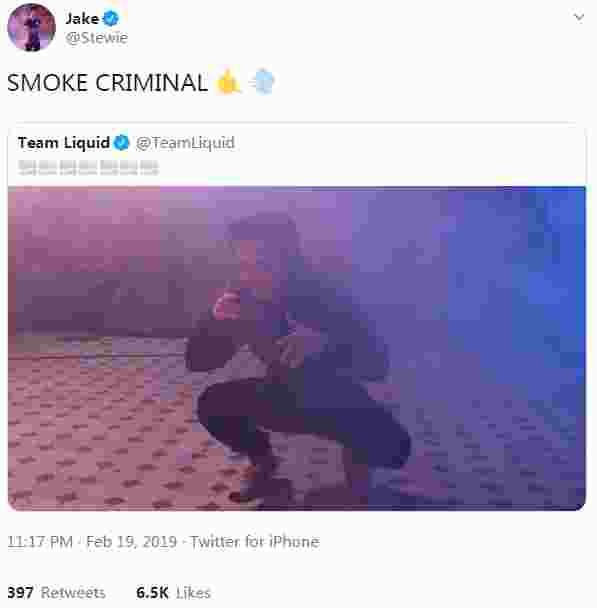Open Jake's profile avatar picture
The image size is (597, 608).
pos(31,27)
